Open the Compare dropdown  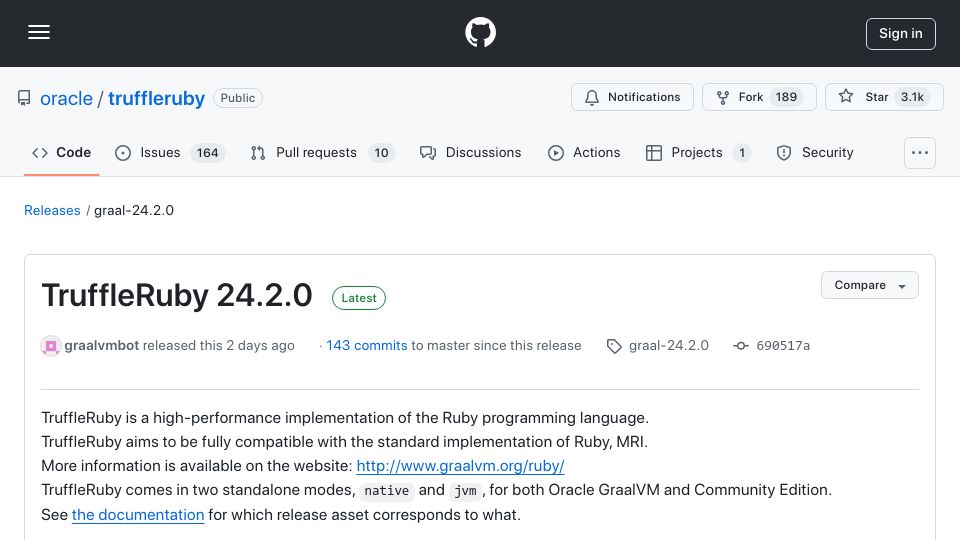869,285
